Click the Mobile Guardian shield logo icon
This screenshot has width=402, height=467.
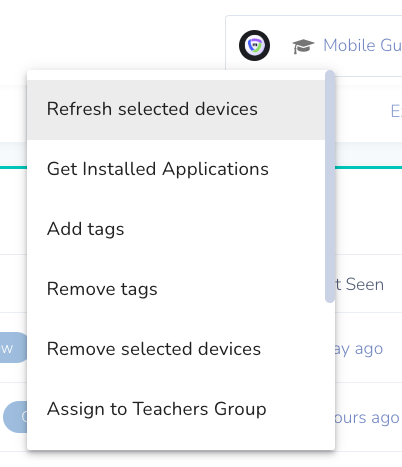[x=254, y=45]
